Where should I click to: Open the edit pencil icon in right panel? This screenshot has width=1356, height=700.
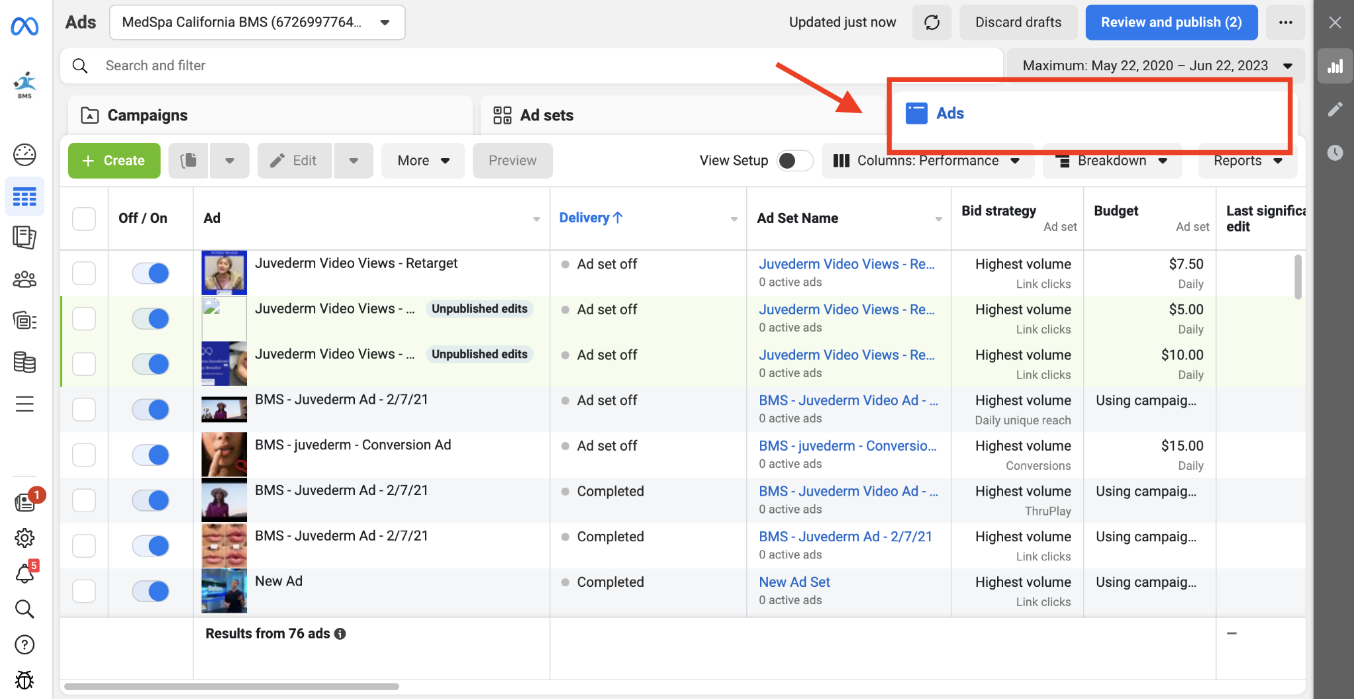(1335, 109)
